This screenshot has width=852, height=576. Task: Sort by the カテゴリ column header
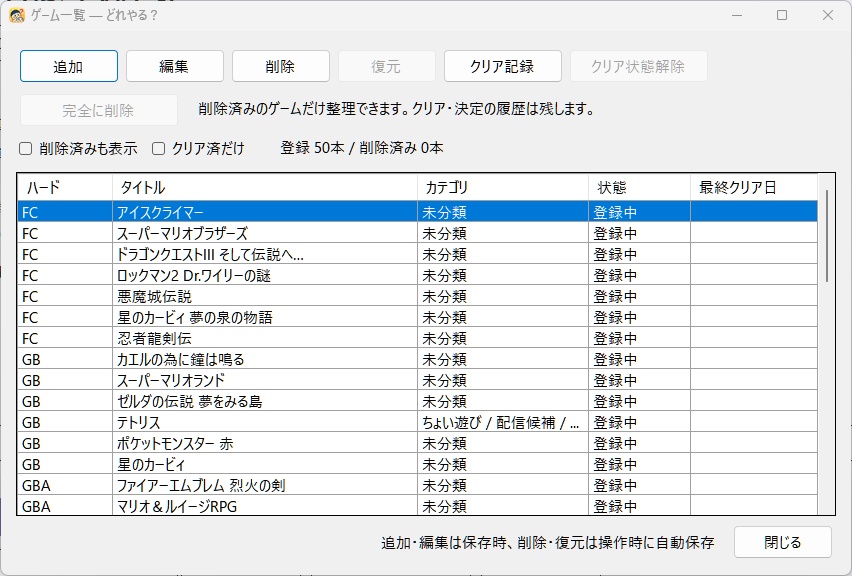click(503, 187)
